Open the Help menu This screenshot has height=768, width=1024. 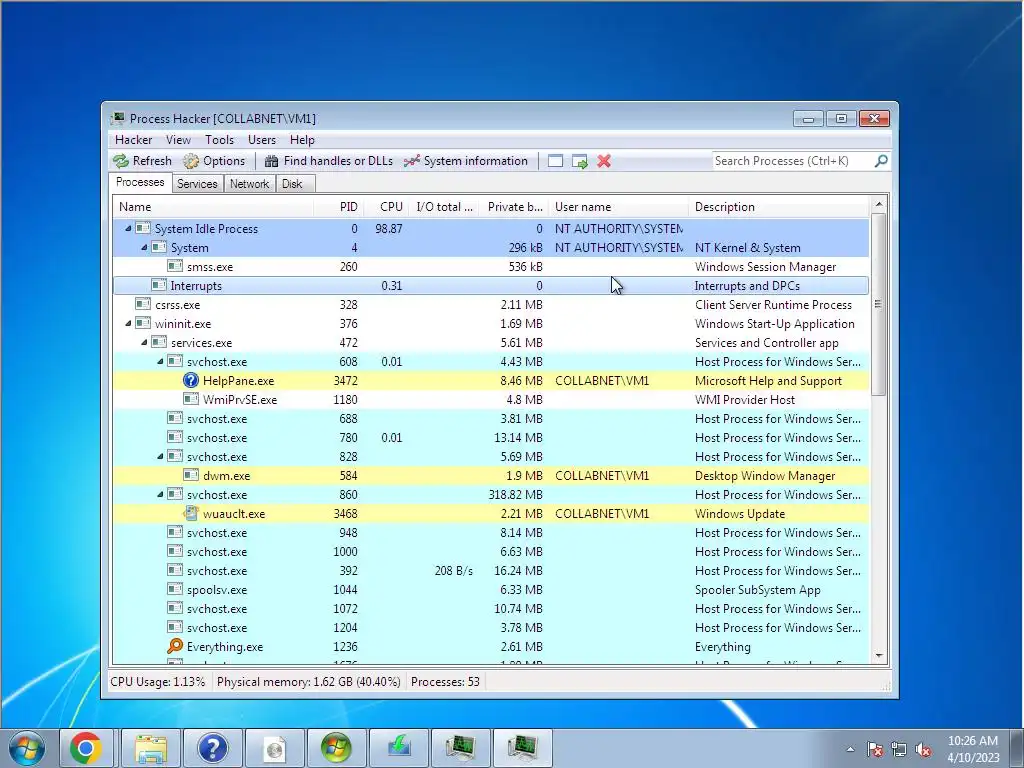click(x=302, y=140)
